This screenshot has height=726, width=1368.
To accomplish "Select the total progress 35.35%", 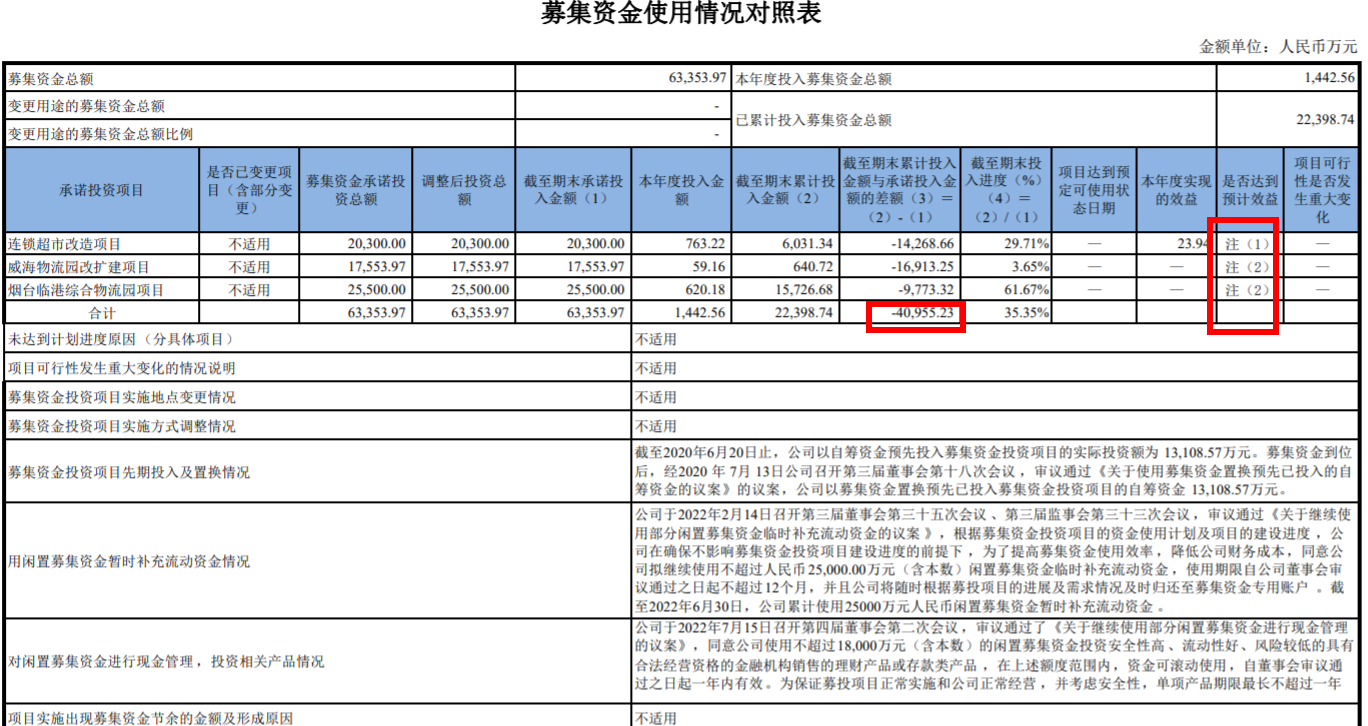I will (1028, 313).
